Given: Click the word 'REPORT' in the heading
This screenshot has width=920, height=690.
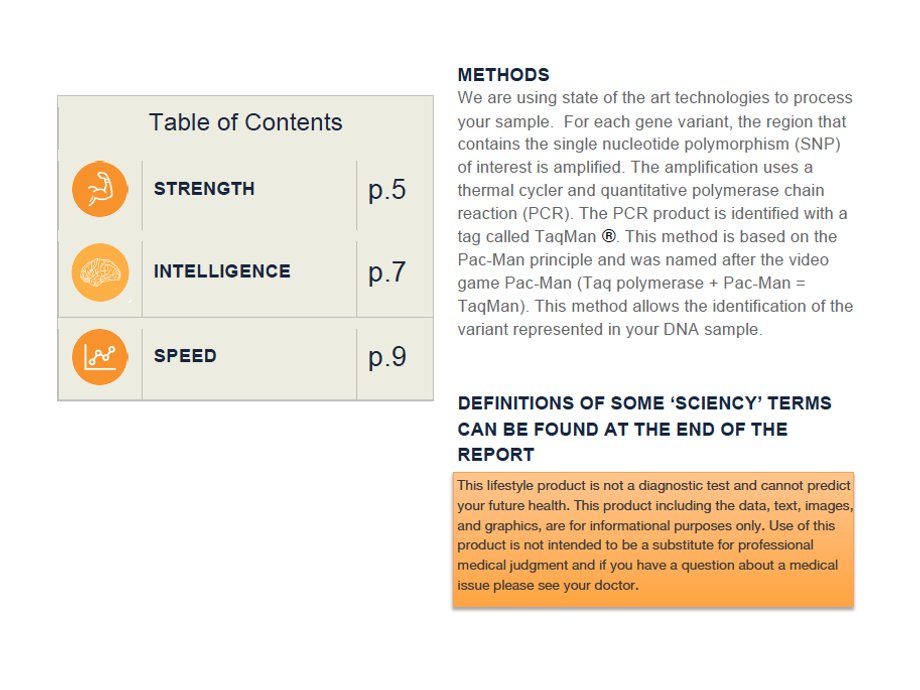Looking at the screenshot, I should 496,455.
